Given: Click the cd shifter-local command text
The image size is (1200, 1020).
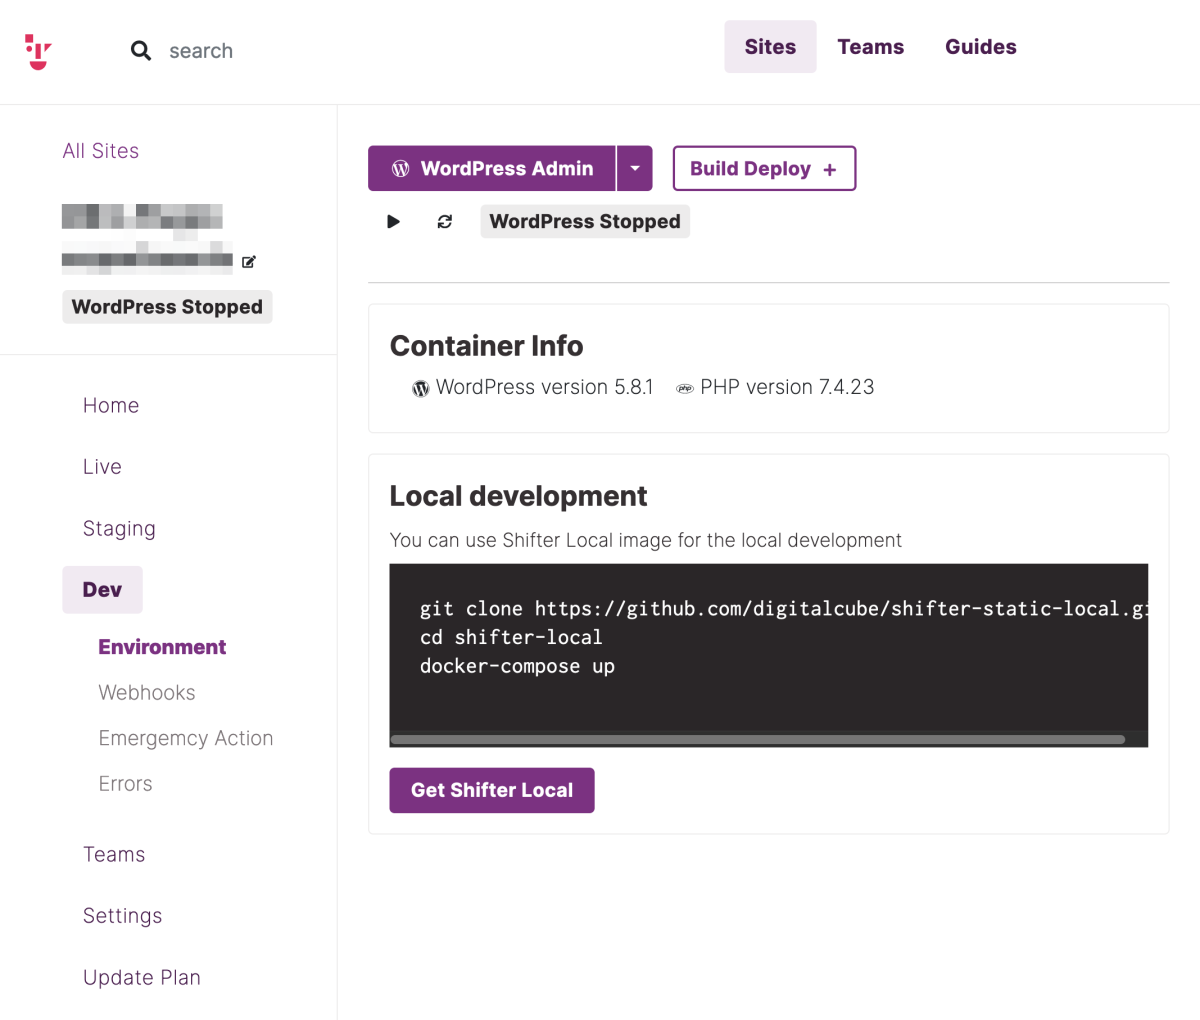Looking at the screenshot, I should coord(511,637).
